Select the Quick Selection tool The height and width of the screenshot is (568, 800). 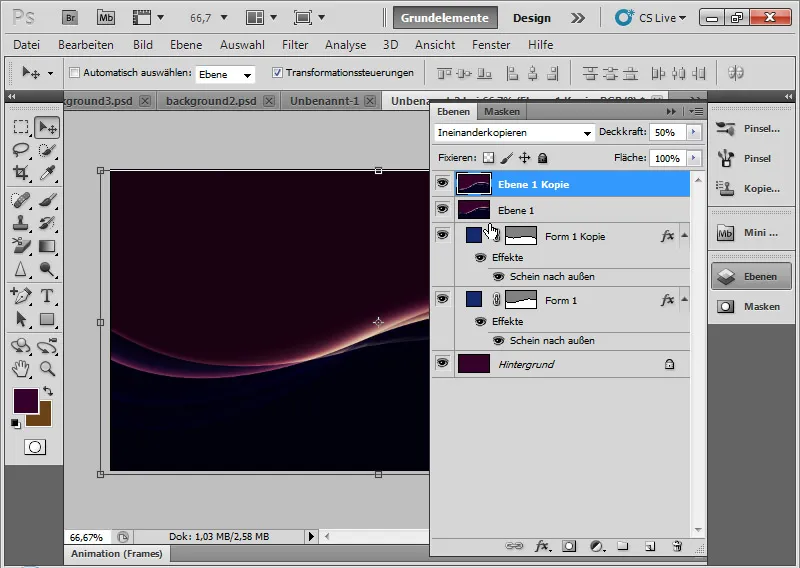[x=47, y=150]
